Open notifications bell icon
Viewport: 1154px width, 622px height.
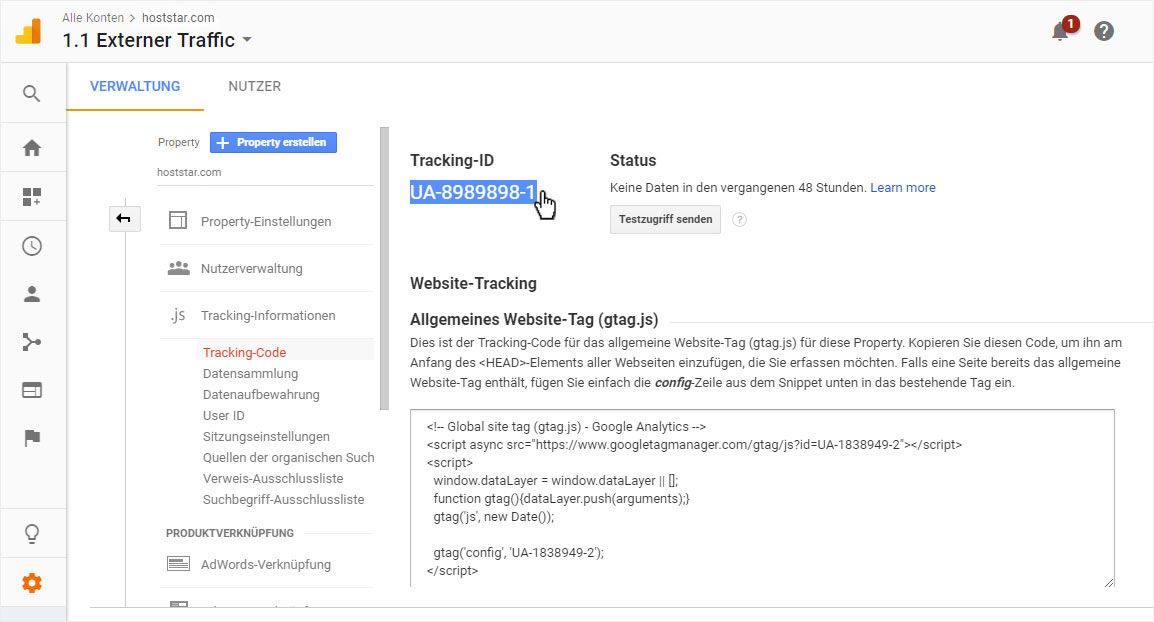(x=1061, y=32)
